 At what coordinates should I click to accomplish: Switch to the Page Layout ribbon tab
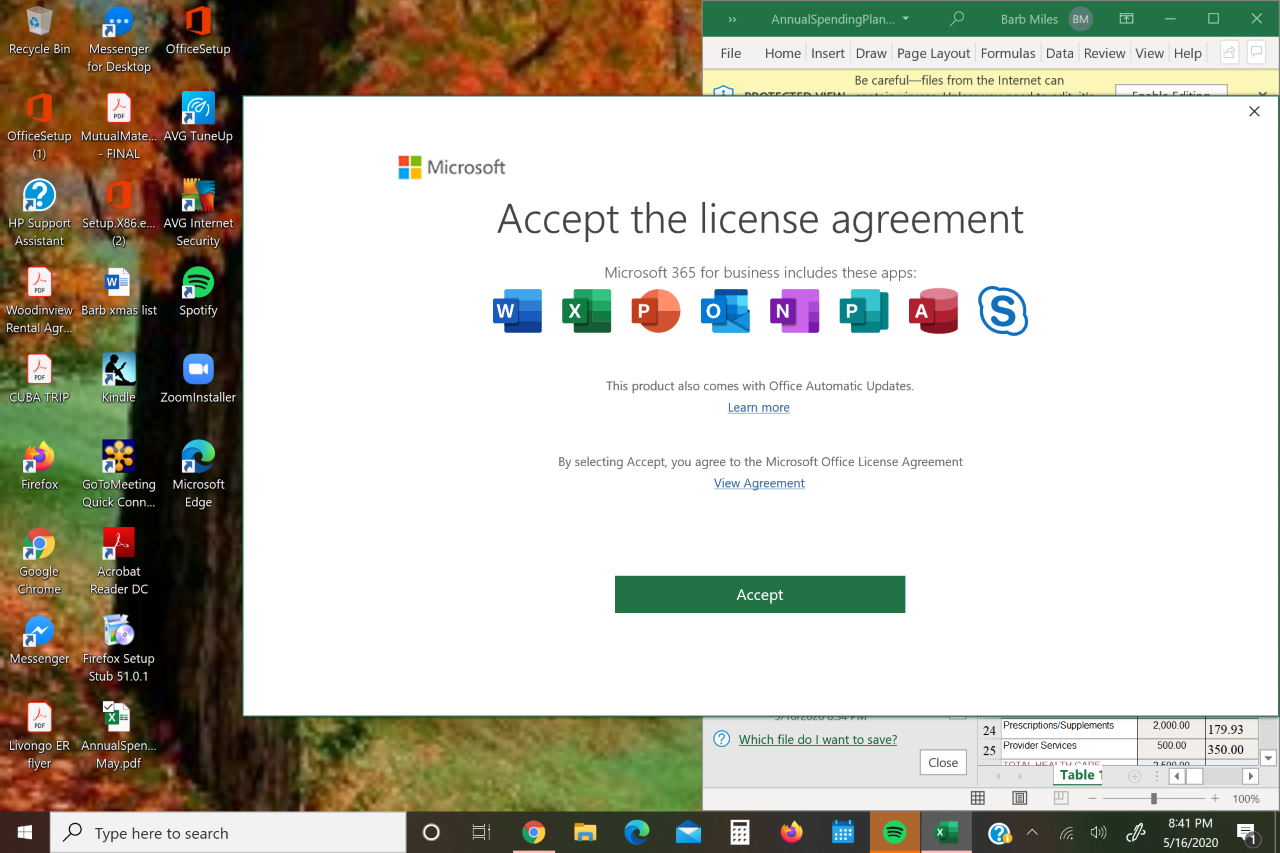pyautogui.click(x=933, y=53)
